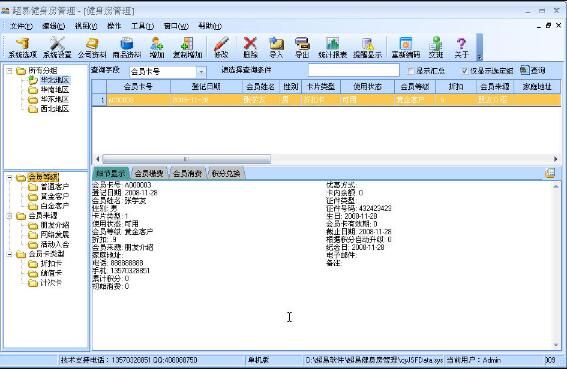This screenshot has width=567, height=369.
Task: Sort by 使用状态 column header
Action: click(x=367, y=87)
